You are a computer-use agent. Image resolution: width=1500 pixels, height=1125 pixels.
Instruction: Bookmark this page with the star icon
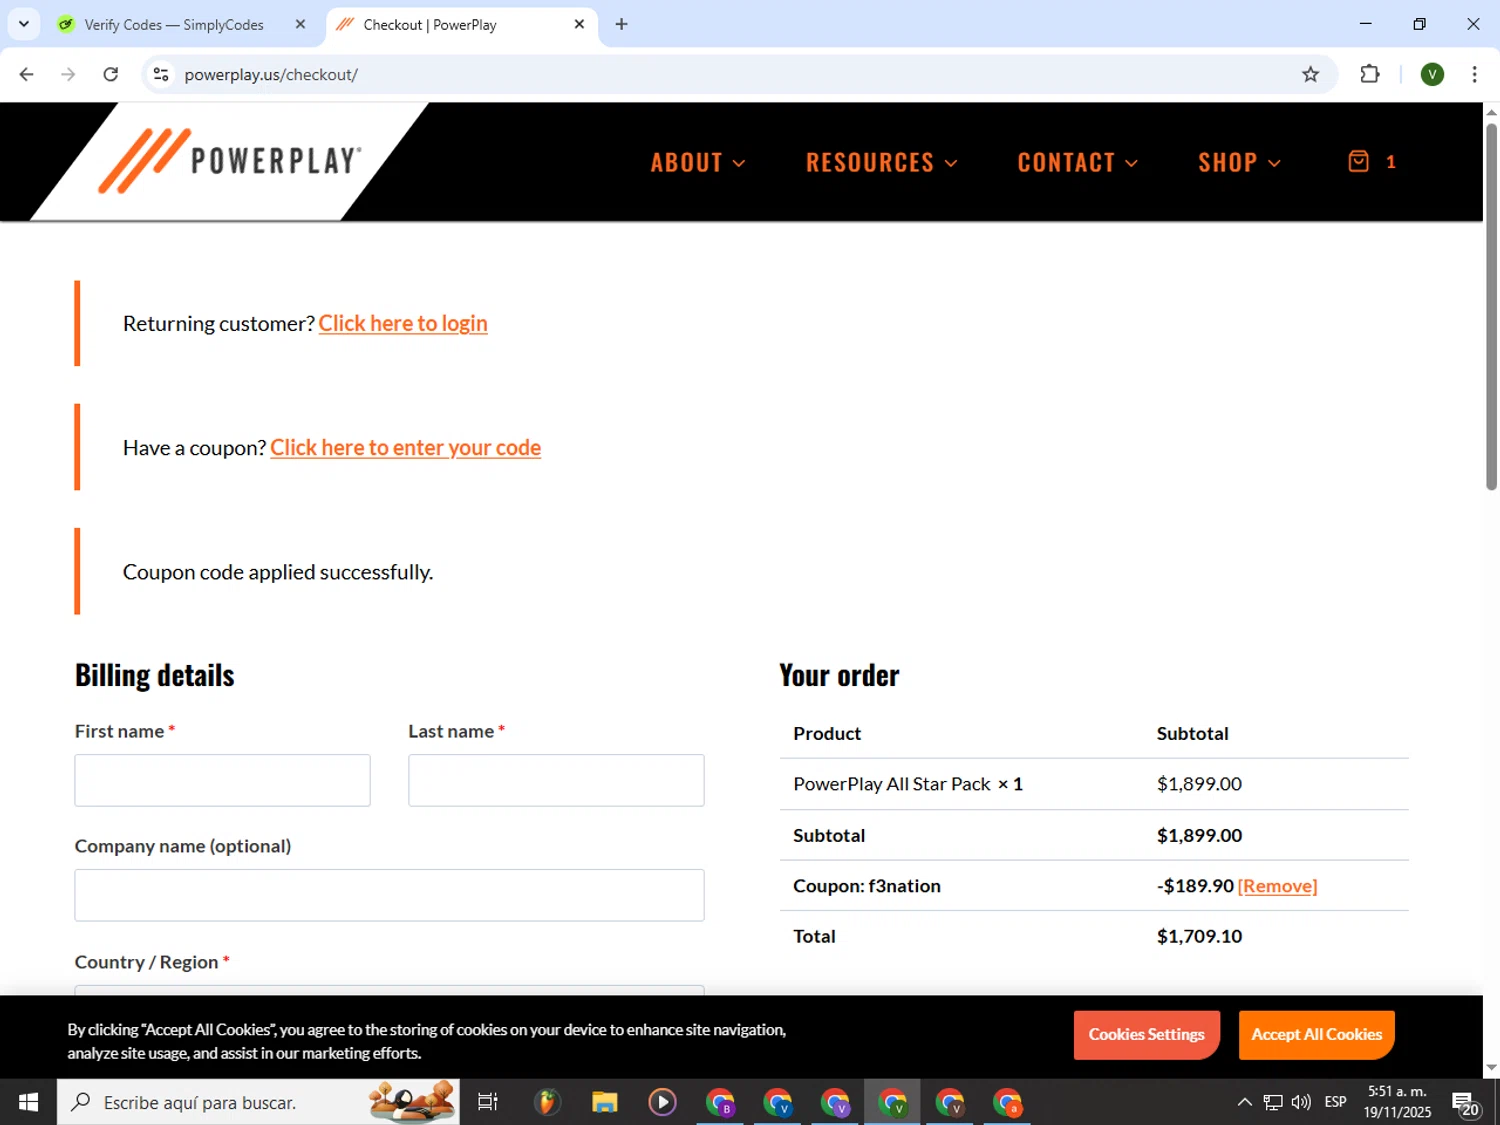(x=1310, y=74)
